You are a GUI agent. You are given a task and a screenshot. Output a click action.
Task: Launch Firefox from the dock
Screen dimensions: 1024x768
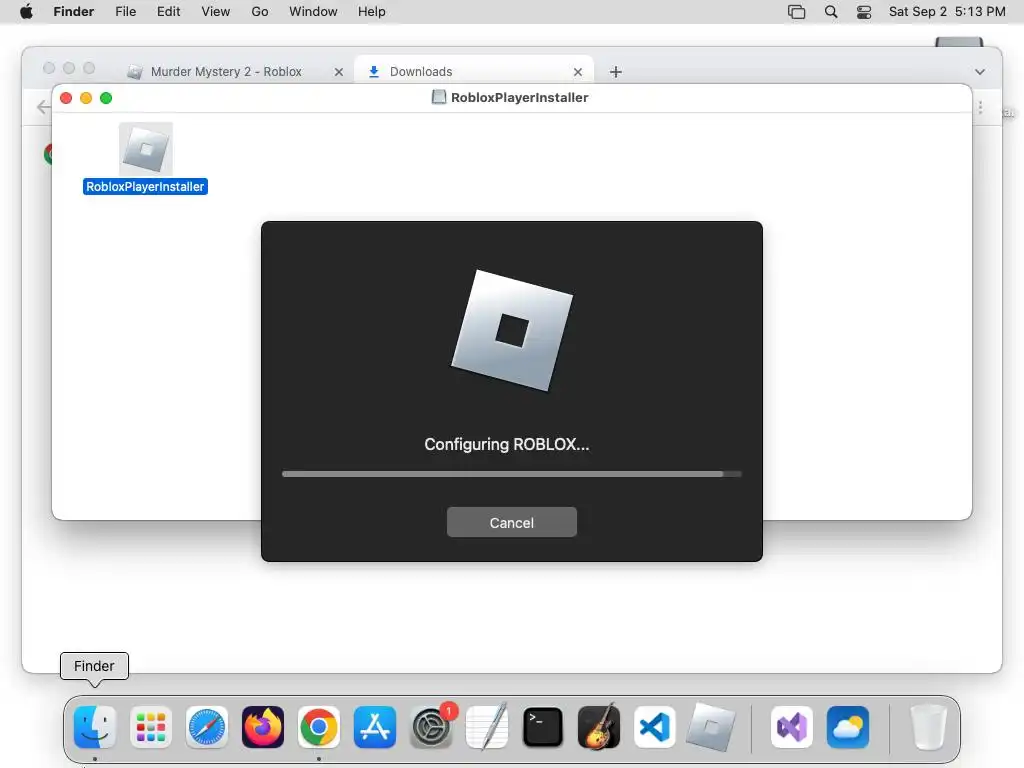[x=263, y=727]
